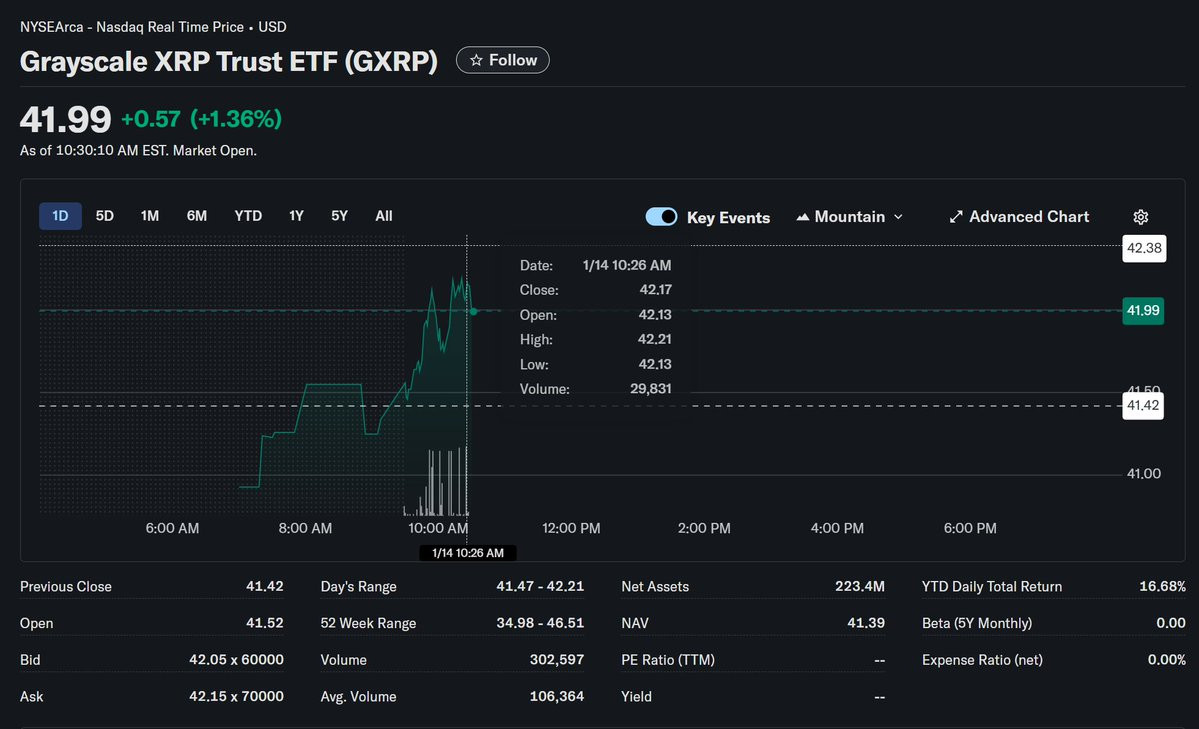Image resolution: width=1199 pixels, height=729 pixels.
Task: Click the volume bars near 10:00 AM
Action: coord(437,484)
